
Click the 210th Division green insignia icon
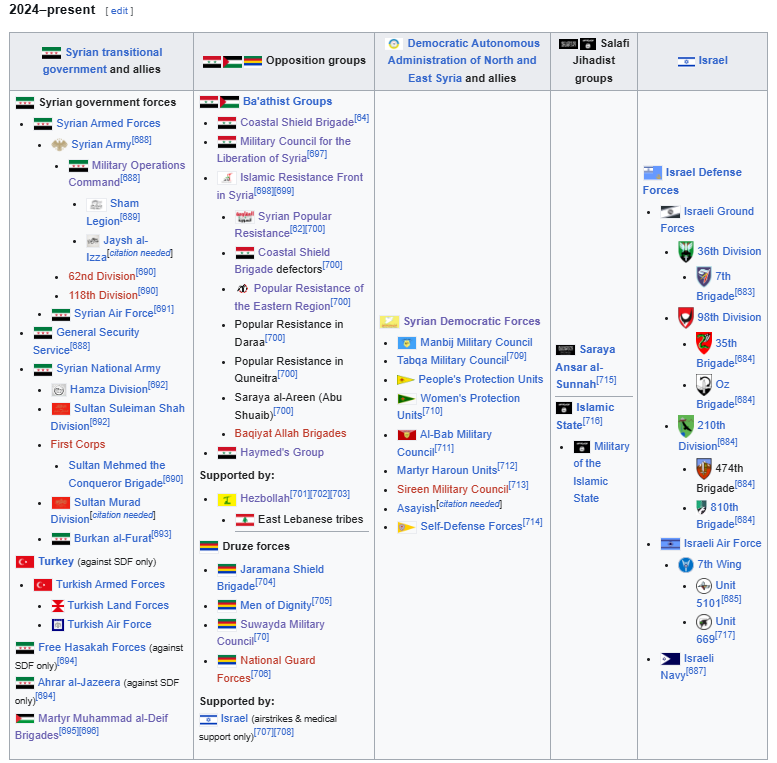pyautogui.click(x=686, y=426)
